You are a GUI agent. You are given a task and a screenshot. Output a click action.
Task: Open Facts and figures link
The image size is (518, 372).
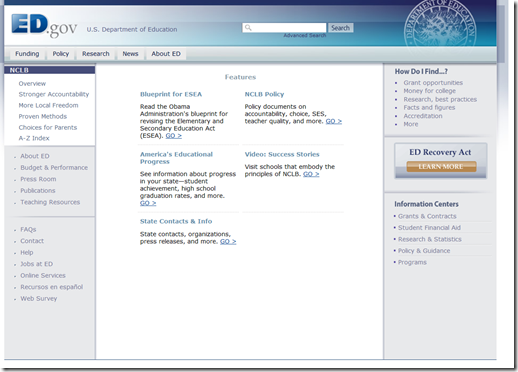[x=429, y=107]
